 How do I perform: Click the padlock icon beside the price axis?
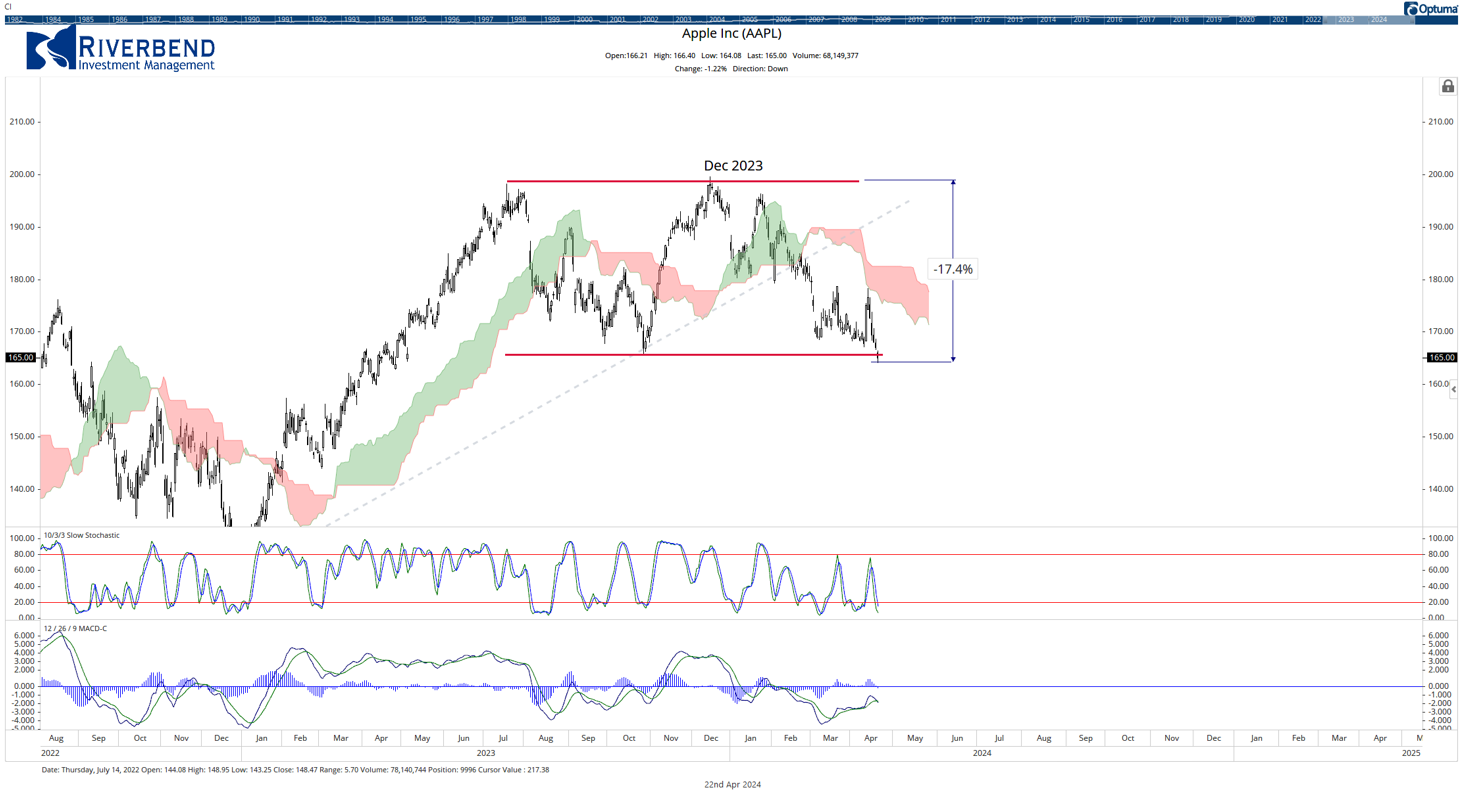tap(1447, 86)
